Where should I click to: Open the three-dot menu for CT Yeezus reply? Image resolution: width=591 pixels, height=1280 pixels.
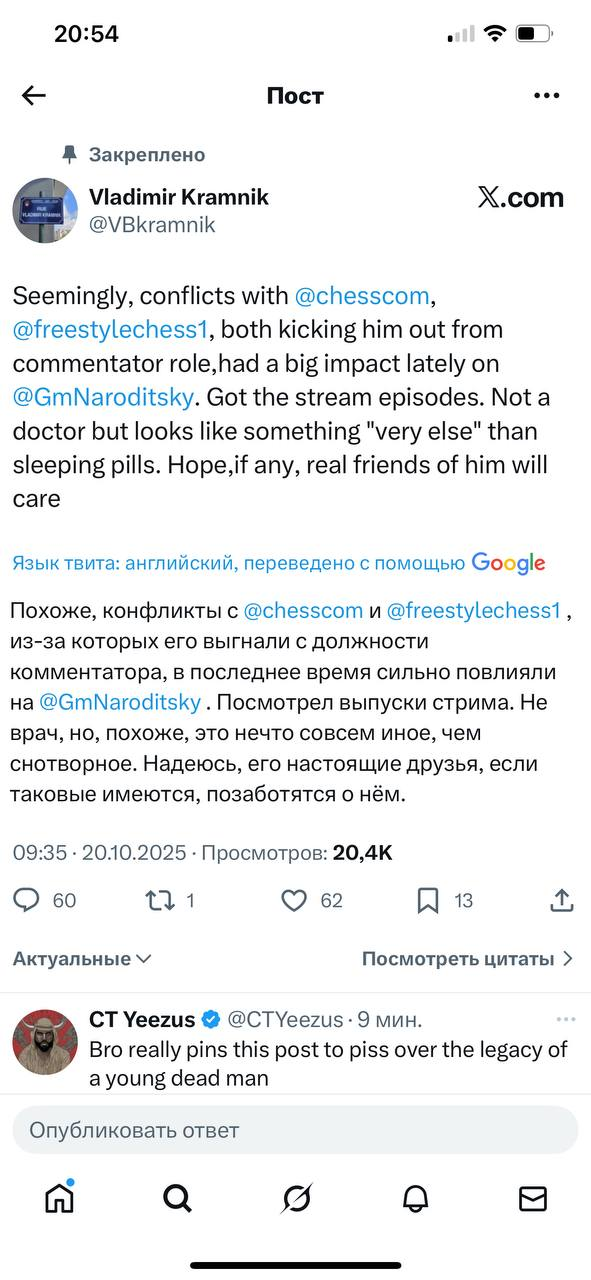click(562, 1019)
